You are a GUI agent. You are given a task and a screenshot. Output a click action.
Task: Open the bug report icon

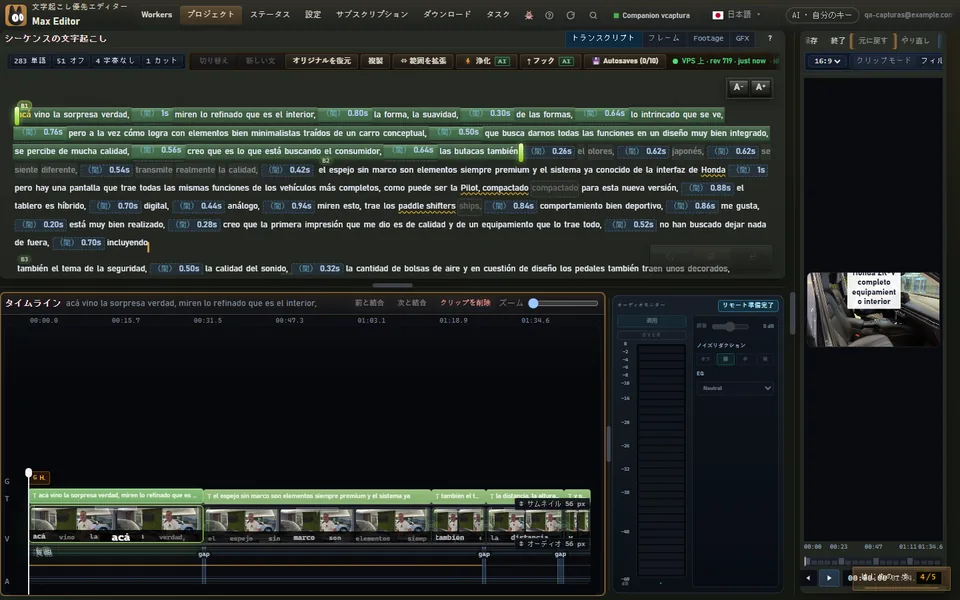[x=529, y=15]
